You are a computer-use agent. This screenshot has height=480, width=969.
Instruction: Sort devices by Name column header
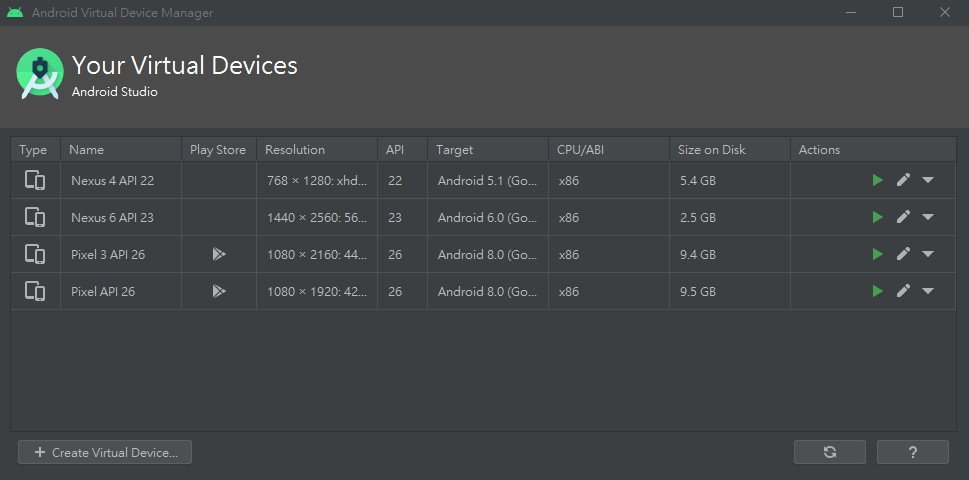tap(87, 149)
